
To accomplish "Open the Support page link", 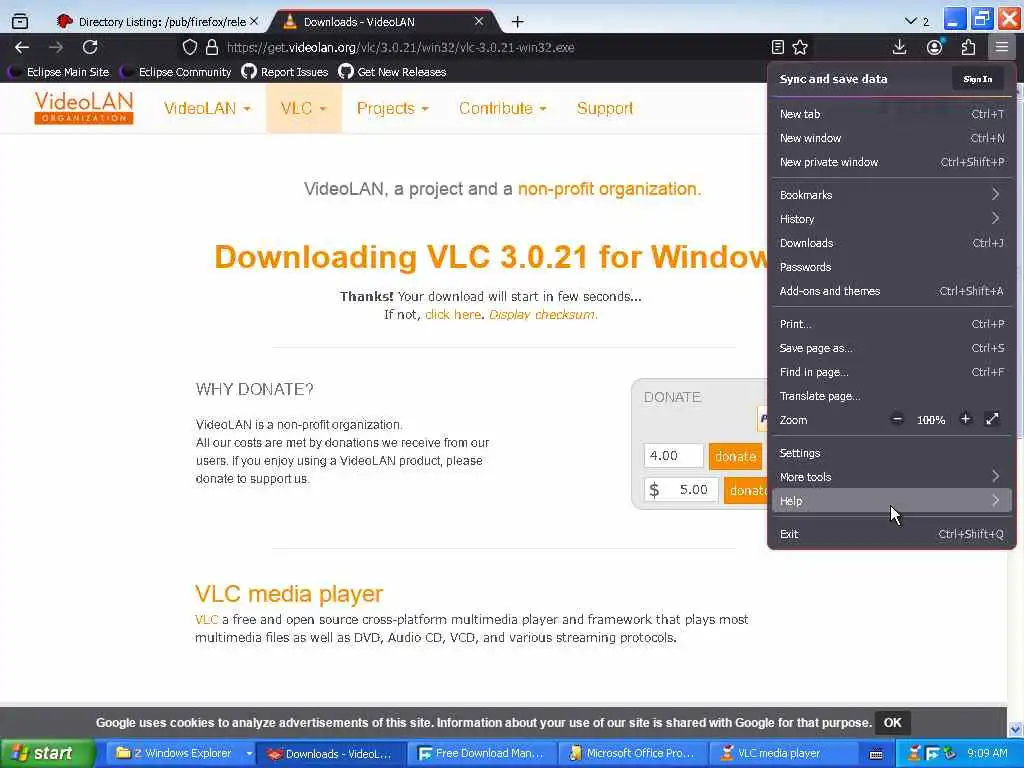I will (605, 108).
